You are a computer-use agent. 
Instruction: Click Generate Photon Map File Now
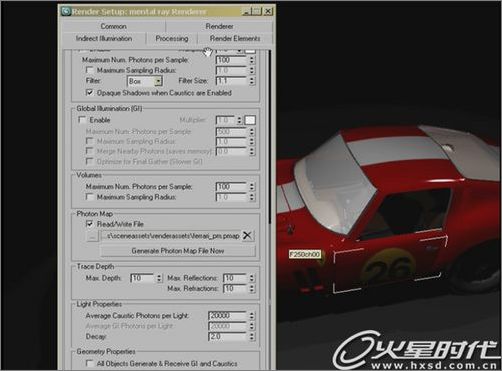tap(178, 251)
